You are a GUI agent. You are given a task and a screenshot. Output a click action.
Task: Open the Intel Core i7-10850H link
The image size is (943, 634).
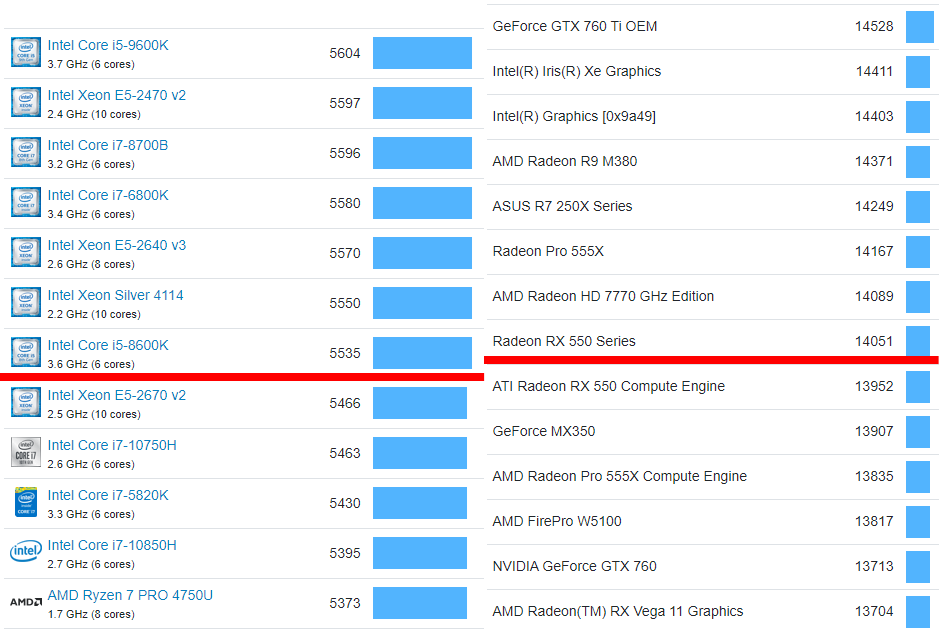click(x=112, y=544)
